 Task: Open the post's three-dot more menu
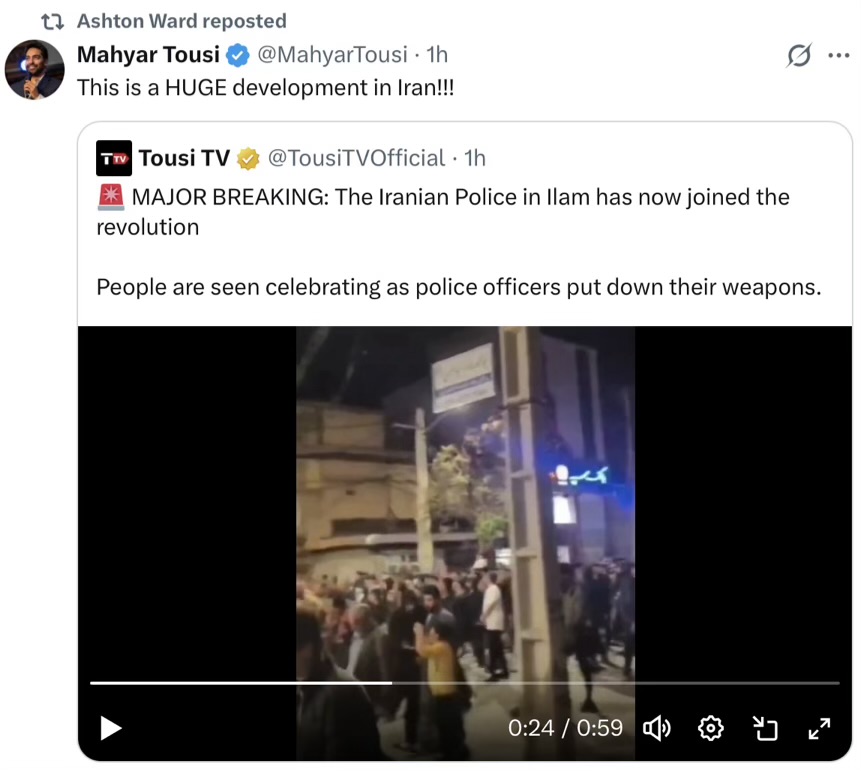click(x=839, y=55)
